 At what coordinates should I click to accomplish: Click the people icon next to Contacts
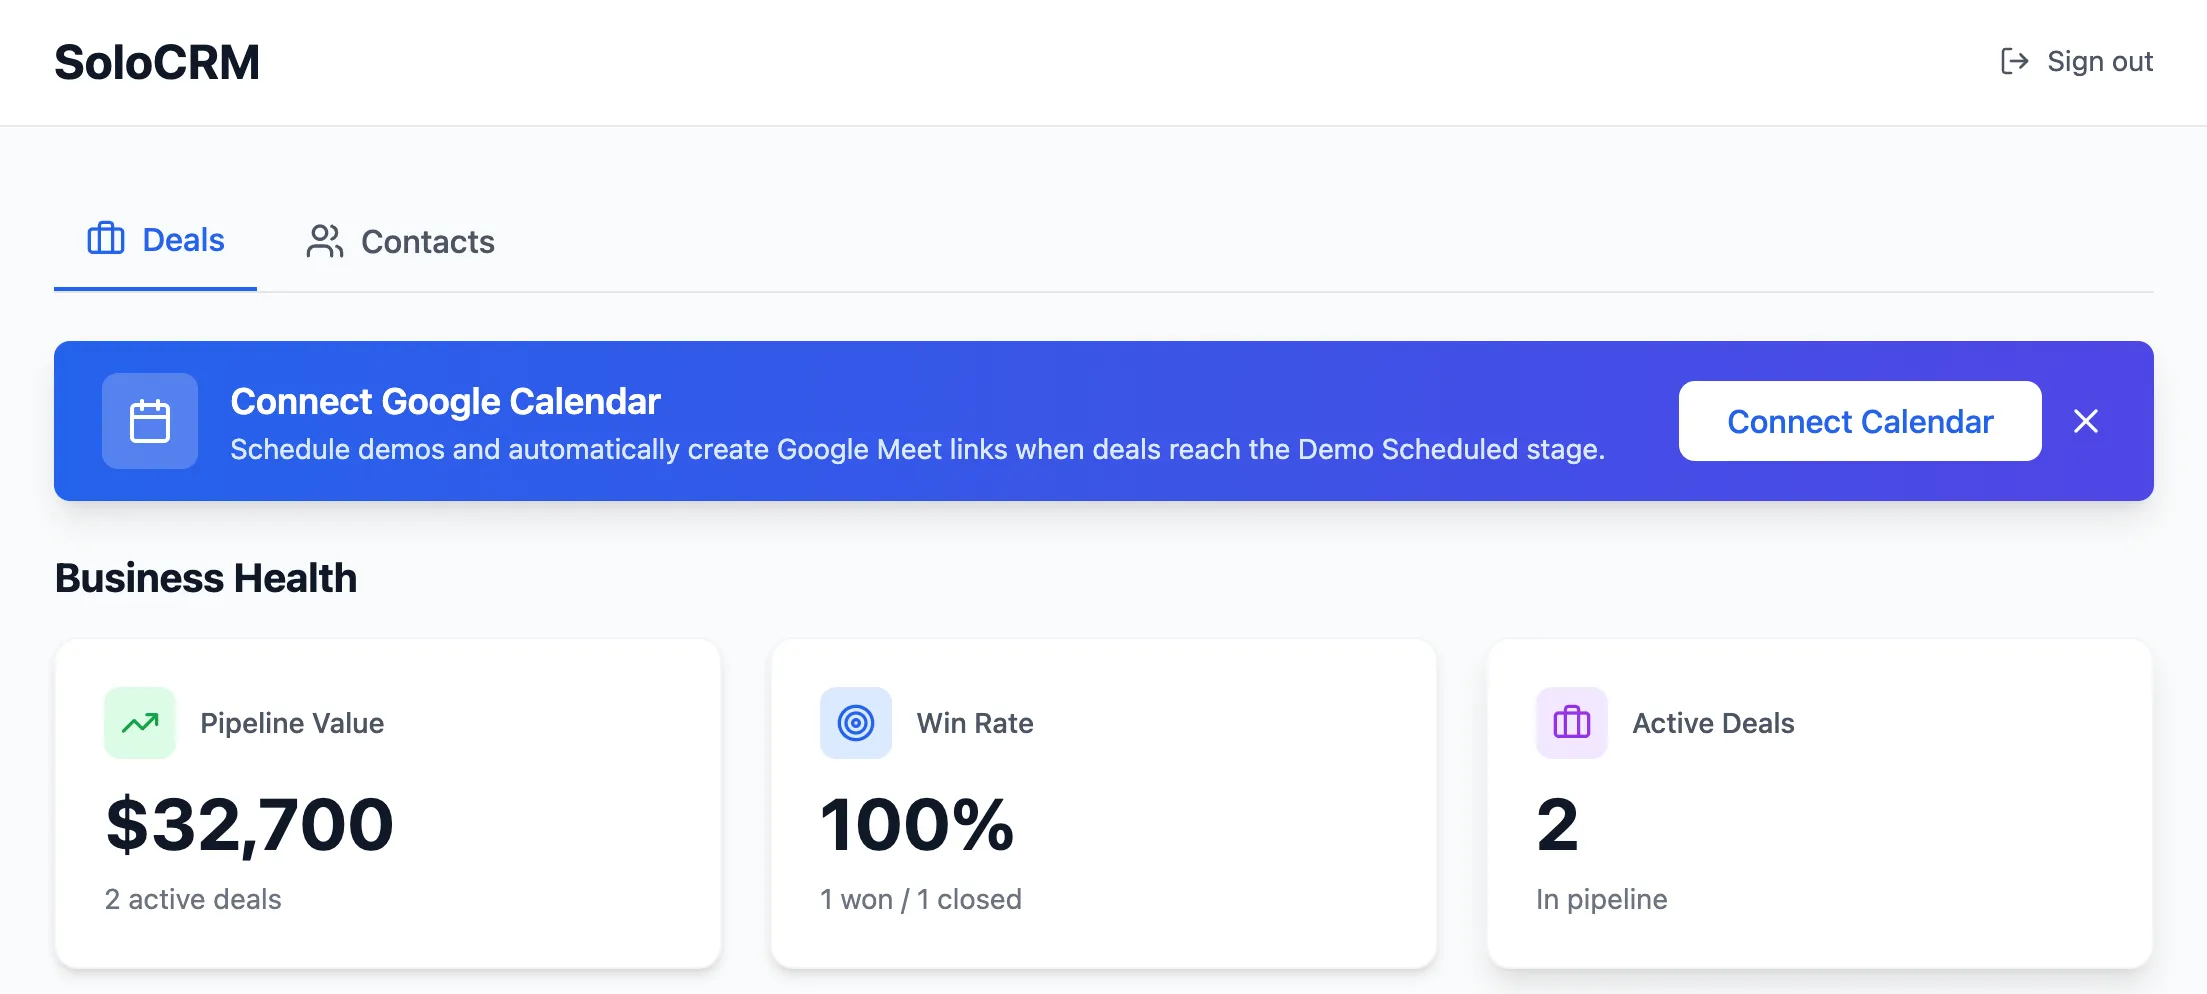coord(322,241)
